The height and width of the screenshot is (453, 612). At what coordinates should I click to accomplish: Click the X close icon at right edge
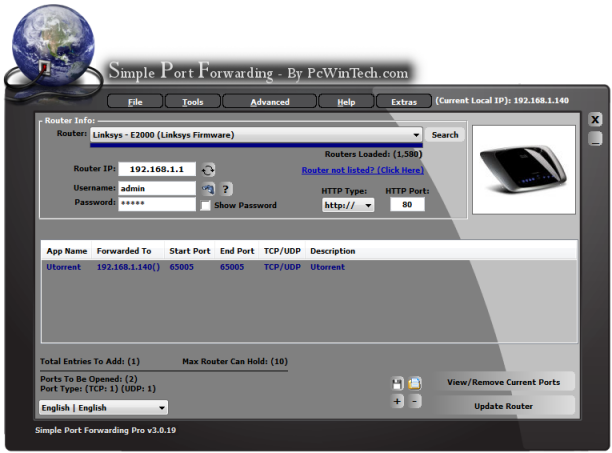[595, 119]
